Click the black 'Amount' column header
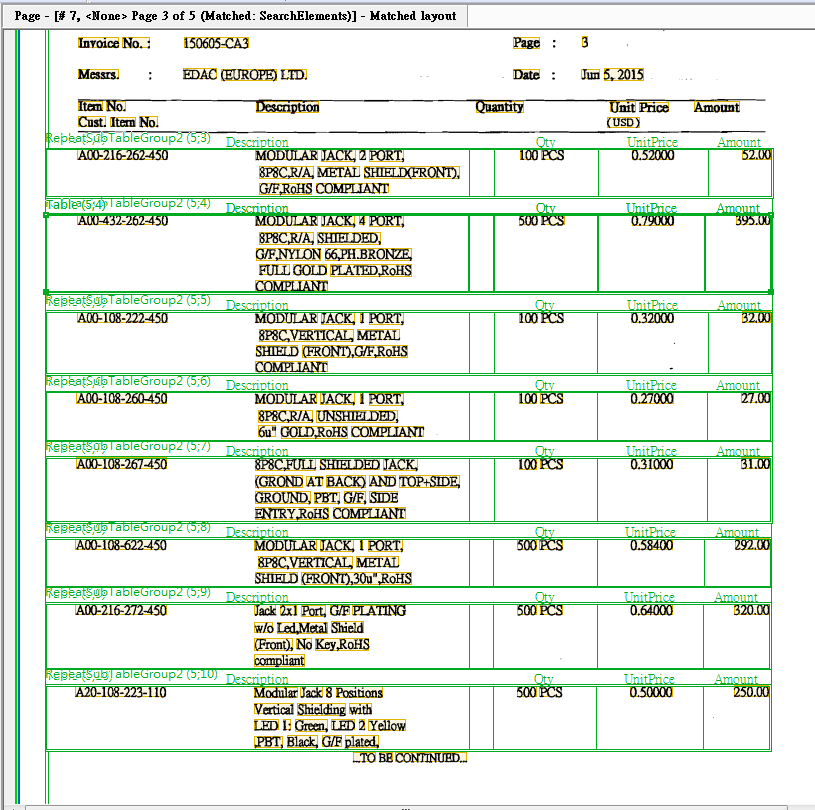 coord(717,108)
